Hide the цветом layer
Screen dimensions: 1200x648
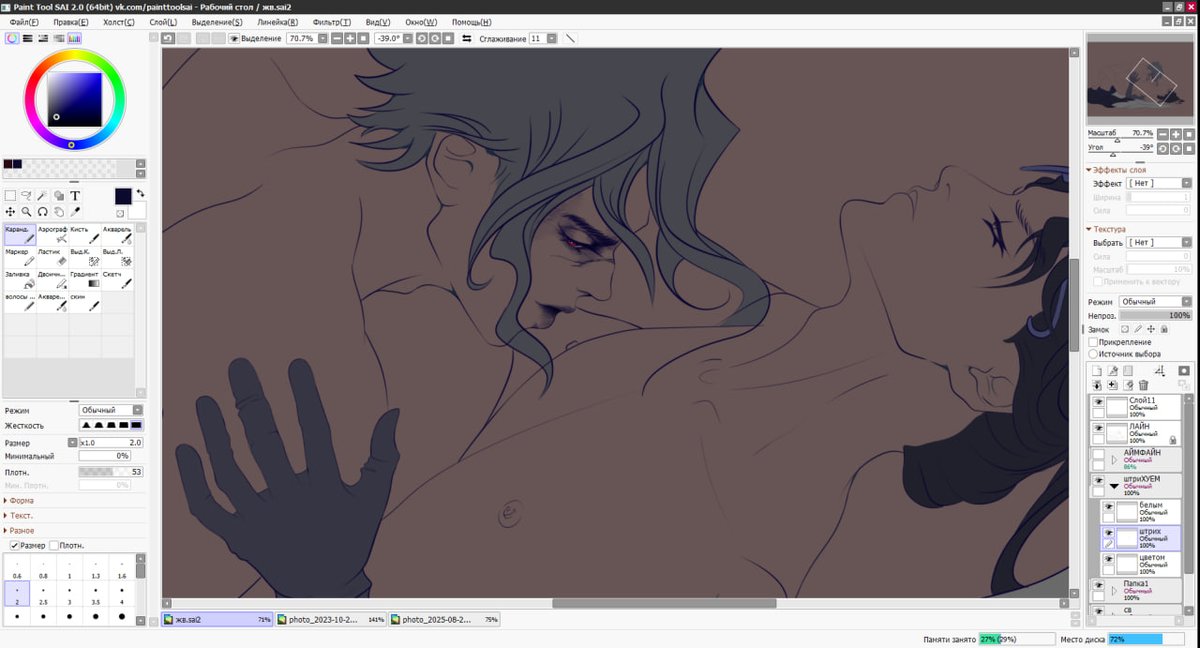(x=1108, y=559)
